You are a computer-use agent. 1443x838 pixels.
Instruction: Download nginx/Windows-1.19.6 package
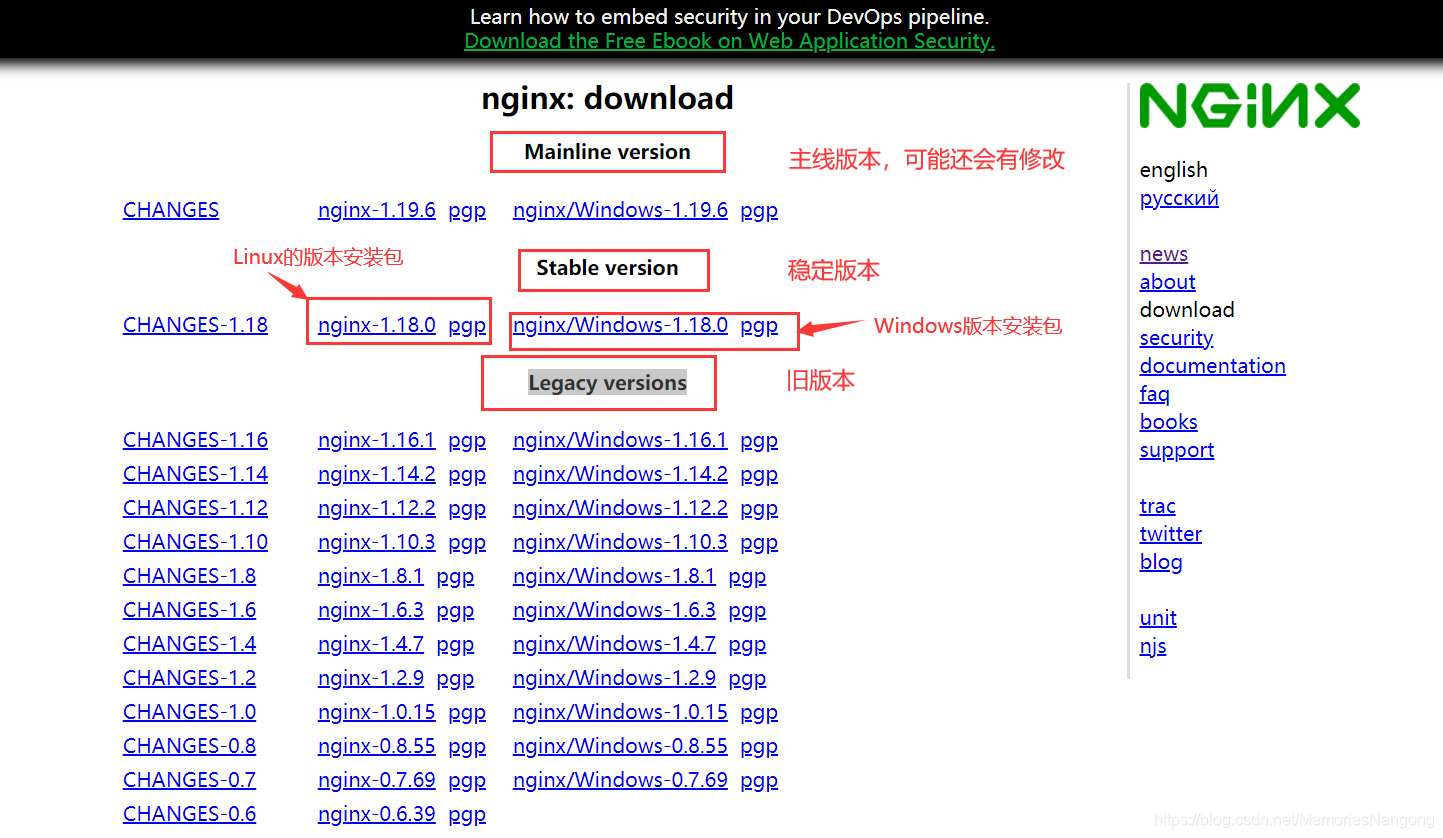point(620,210)
